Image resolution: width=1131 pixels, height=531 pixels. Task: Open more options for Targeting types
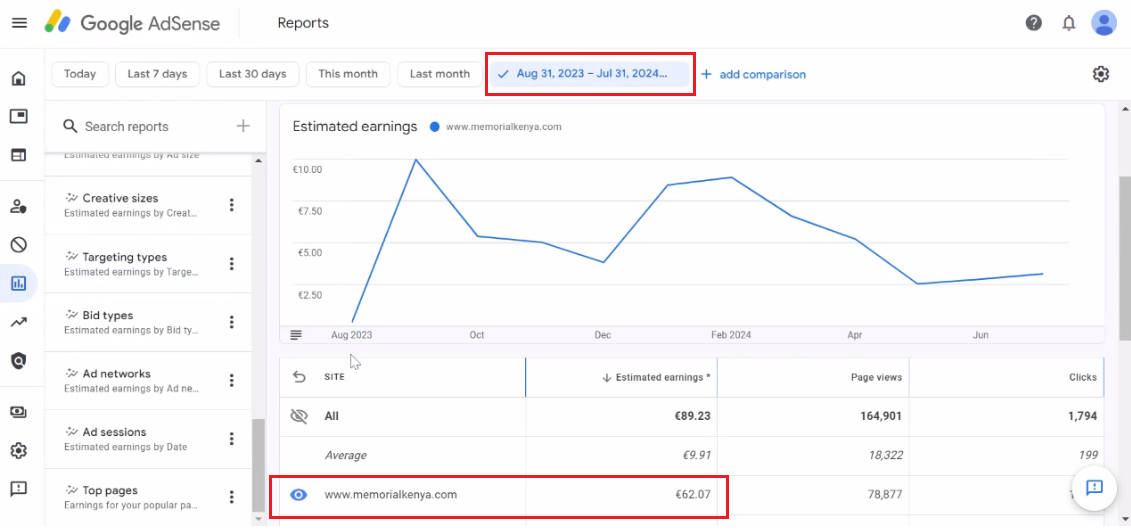coord(232,264)
